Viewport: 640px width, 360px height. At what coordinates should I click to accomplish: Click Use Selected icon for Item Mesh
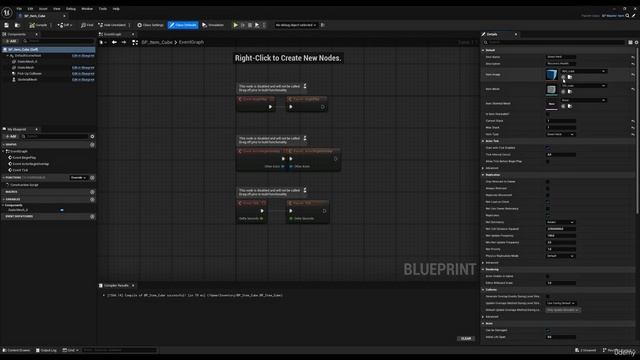click(x=563, y=91)
